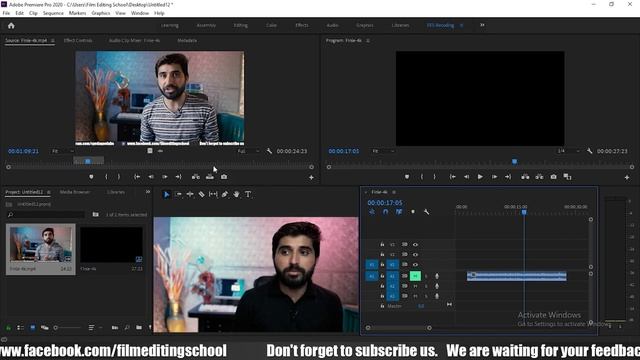Open Source panel menu icon
The image size is (640, 360).
[x=52, y=40]
